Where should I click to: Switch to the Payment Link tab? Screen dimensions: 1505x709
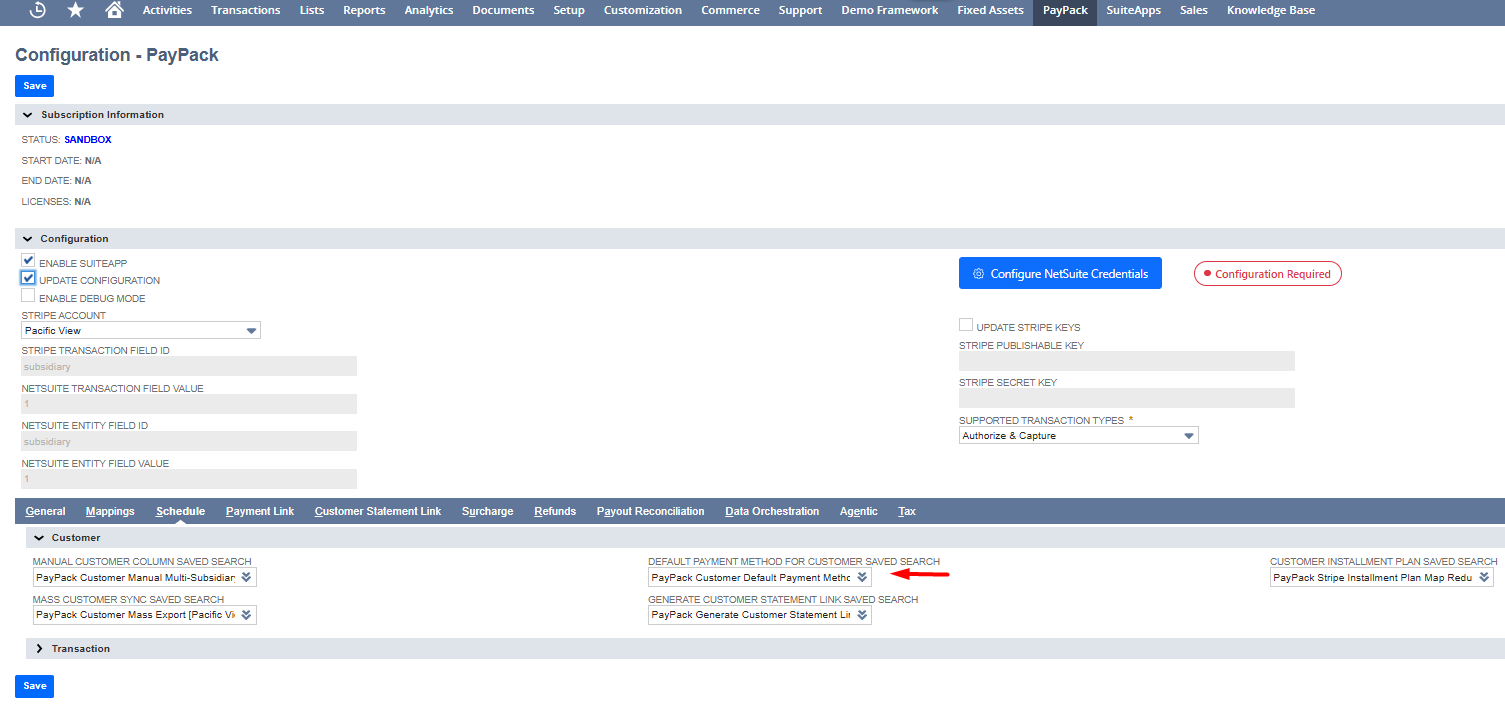tap(260, 511)
